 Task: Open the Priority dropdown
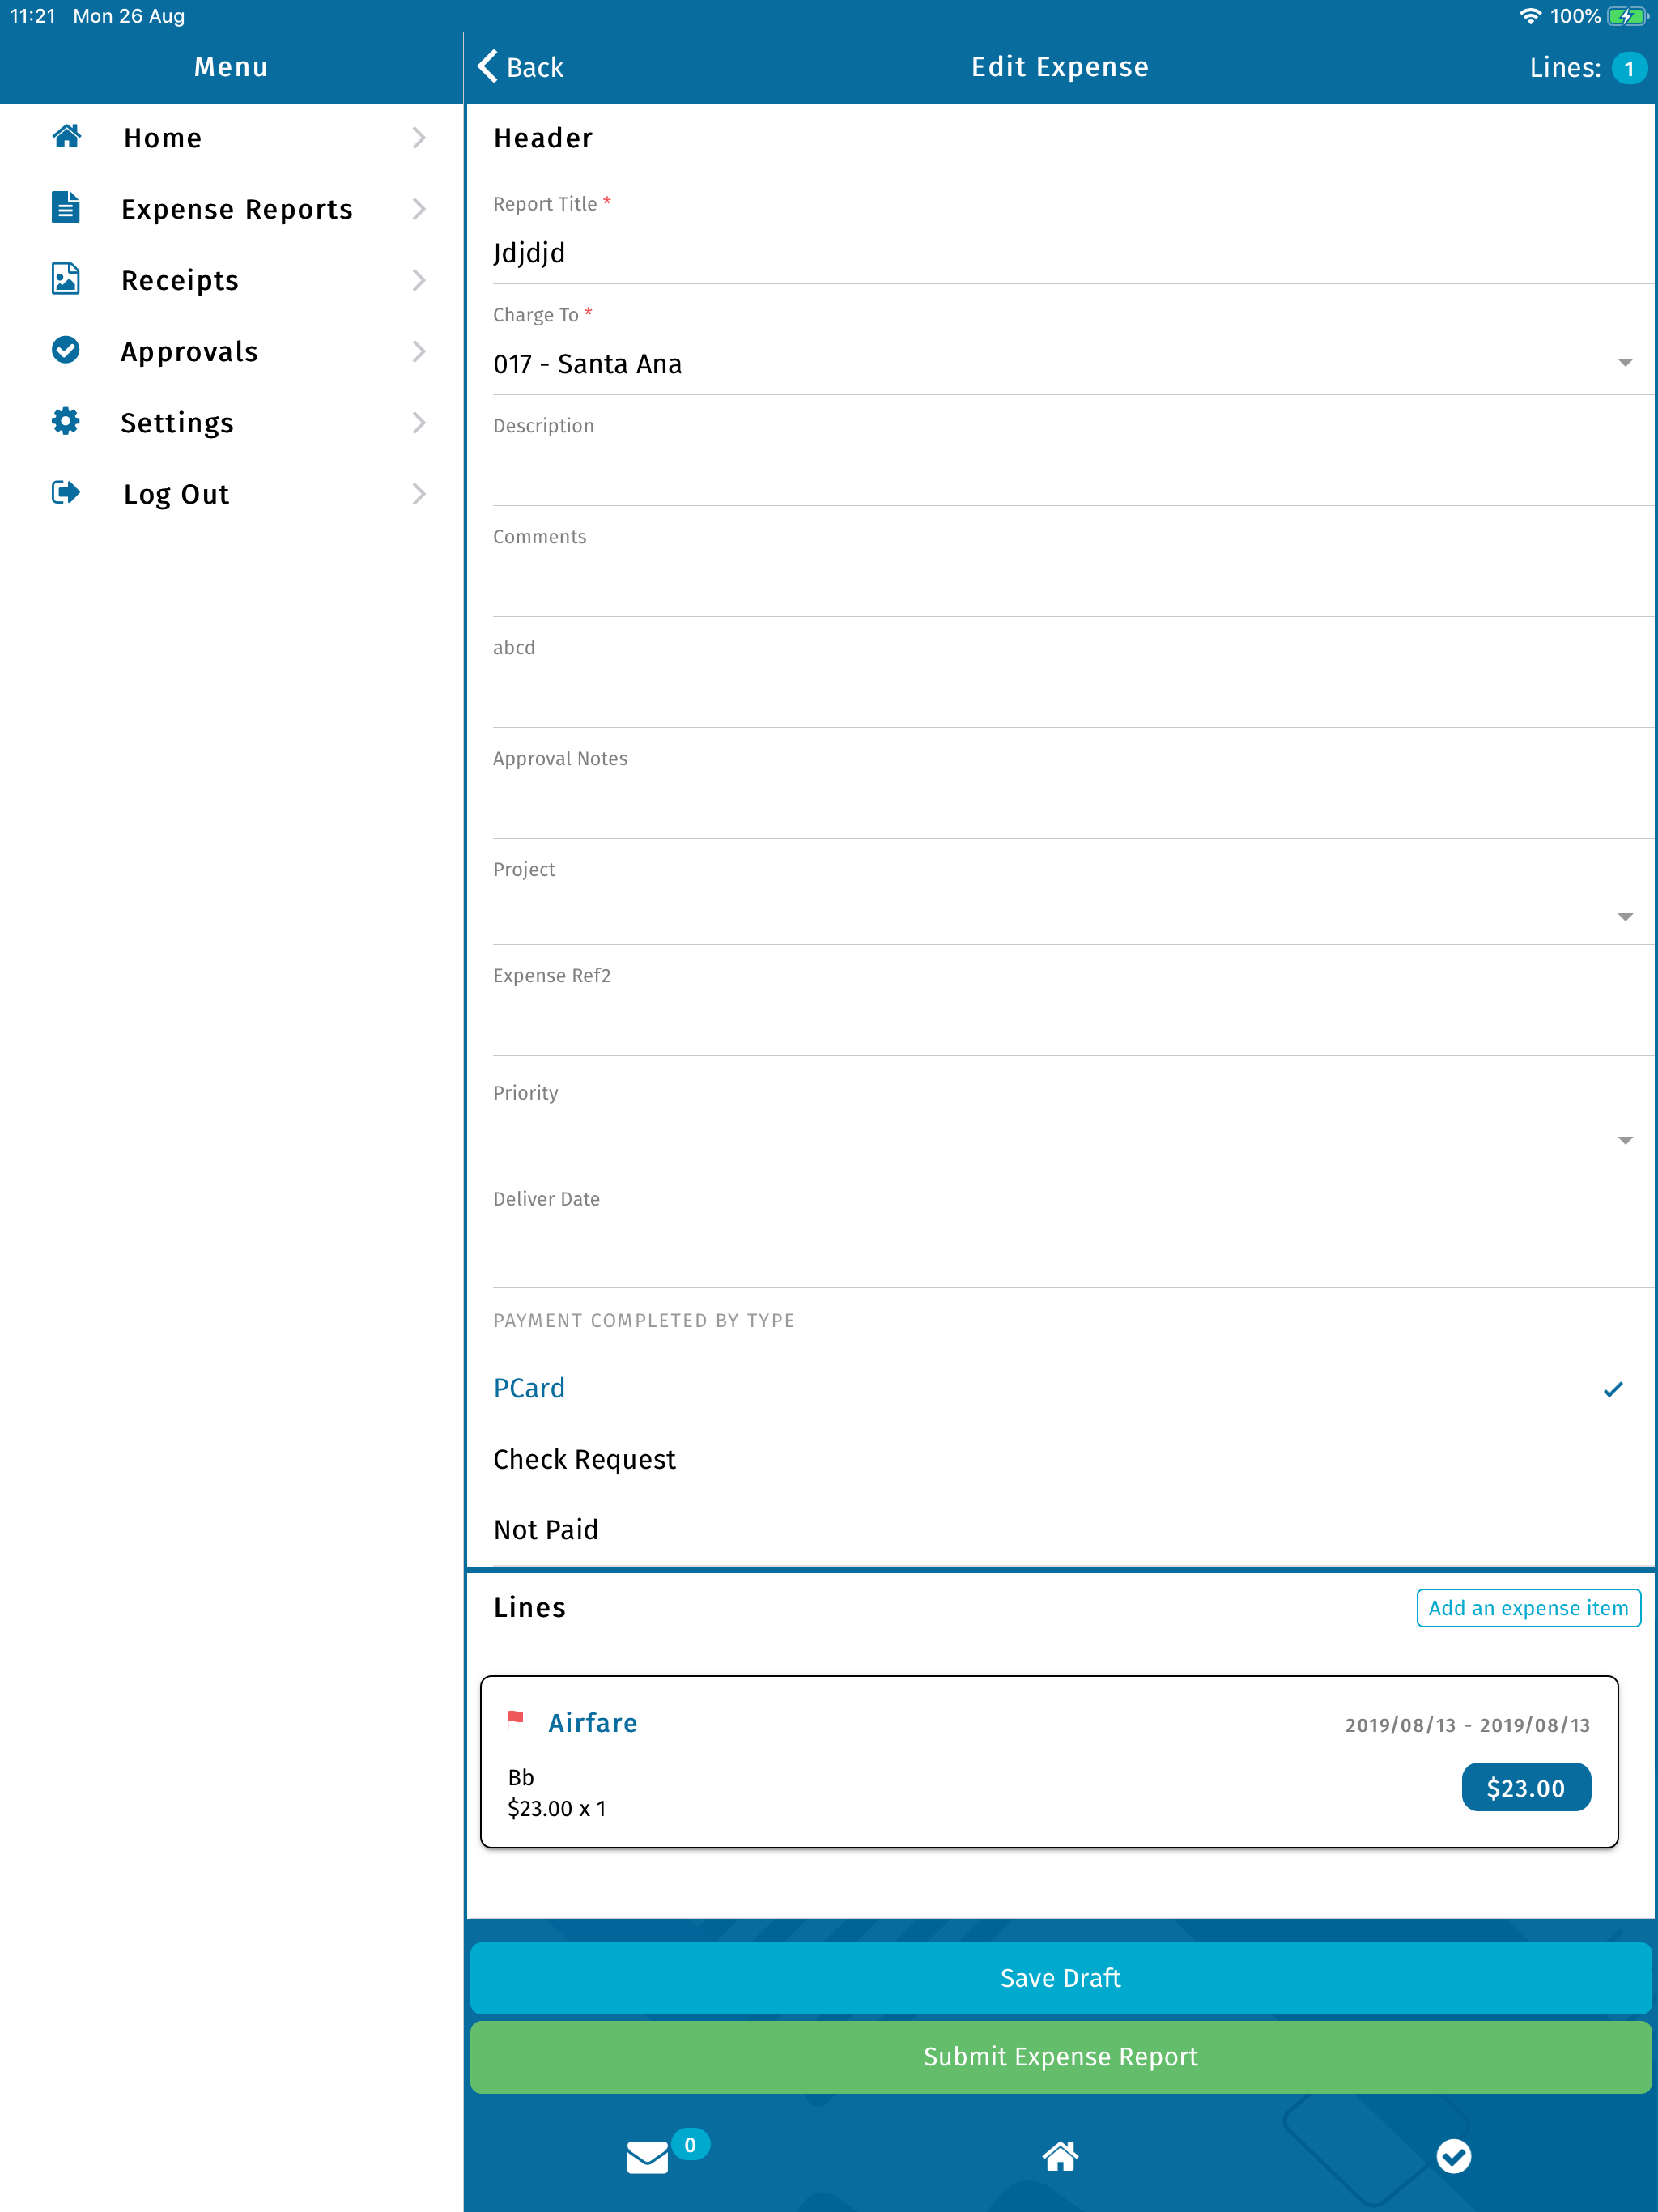[x=1058, y=1139]
